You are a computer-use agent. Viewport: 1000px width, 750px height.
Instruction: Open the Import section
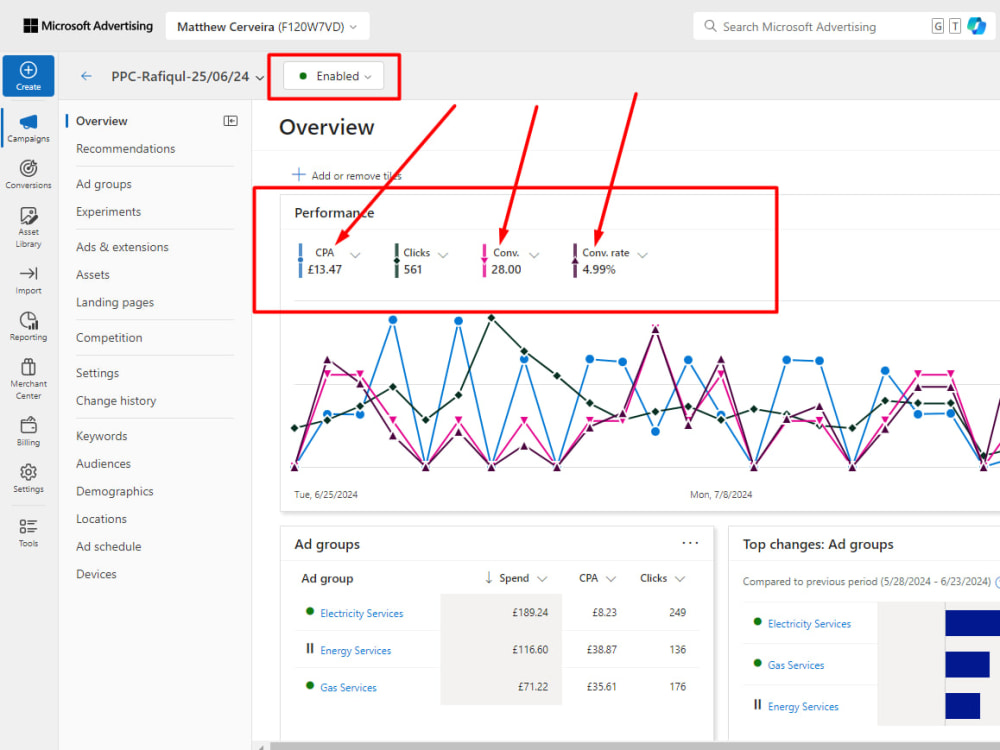click(x=28, y=279)
